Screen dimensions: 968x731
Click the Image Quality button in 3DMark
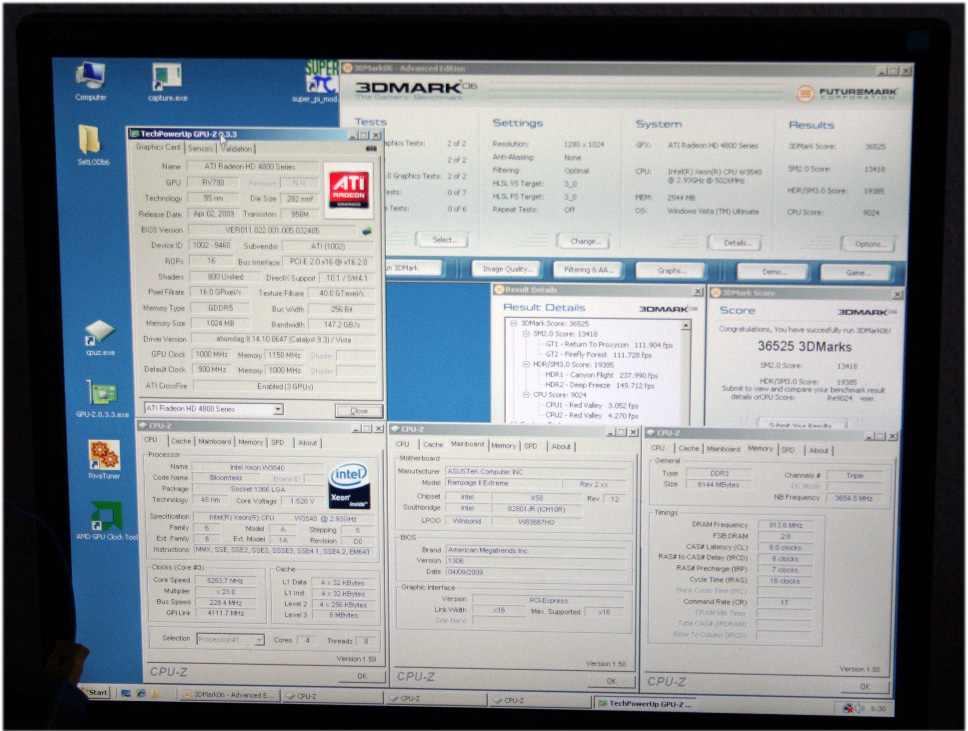(506, 269)
